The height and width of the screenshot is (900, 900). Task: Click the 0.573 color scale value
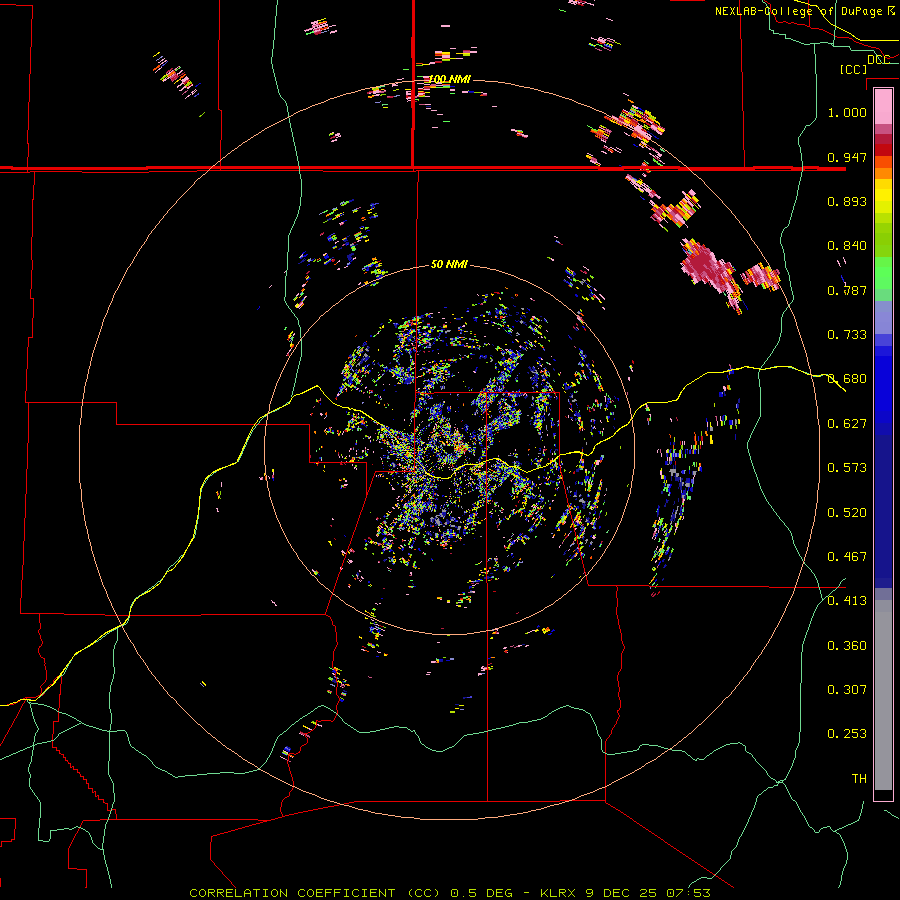847,468
